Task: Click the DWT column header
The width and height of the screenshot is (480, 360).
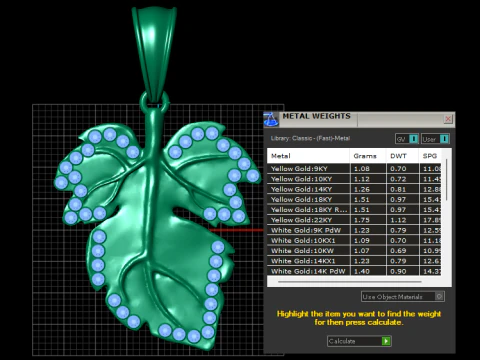Action: [402, 156]
